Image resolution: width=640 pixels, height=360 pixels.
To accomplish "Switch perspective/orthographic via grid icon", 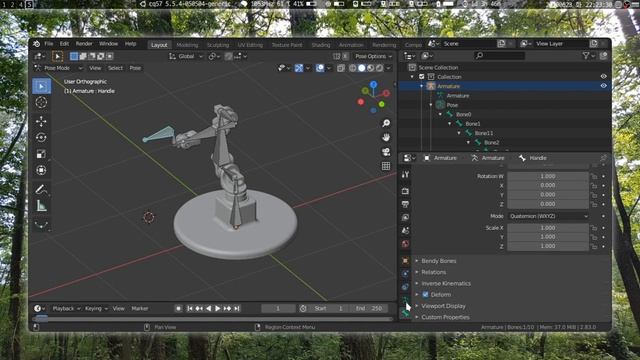I will (x=386, y=166).
